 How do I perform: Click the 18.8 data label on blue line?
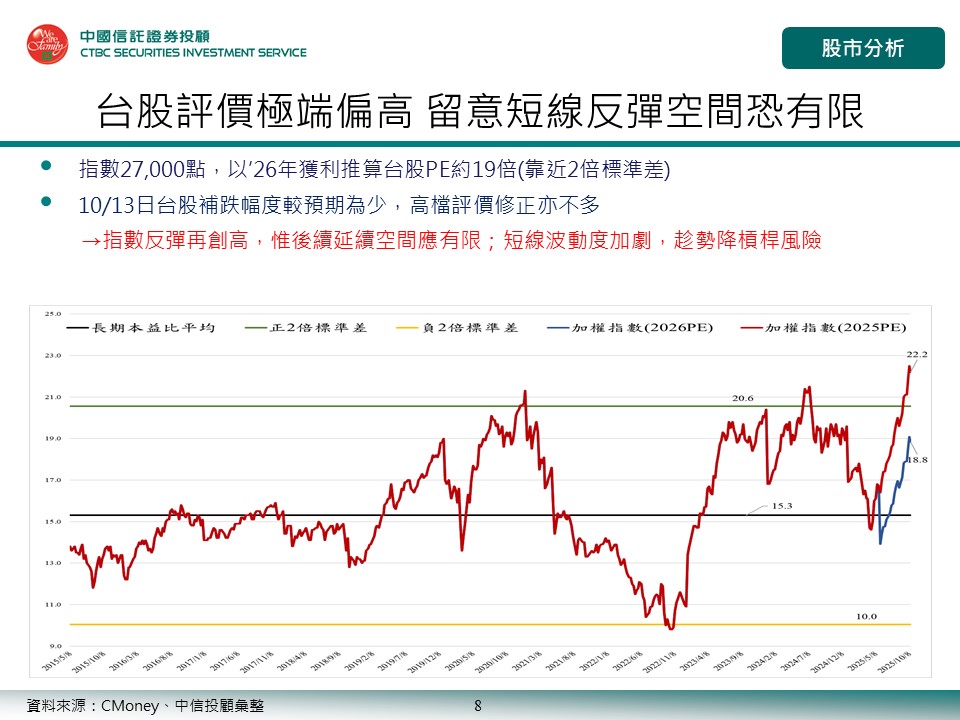click(x=917, y=458)
